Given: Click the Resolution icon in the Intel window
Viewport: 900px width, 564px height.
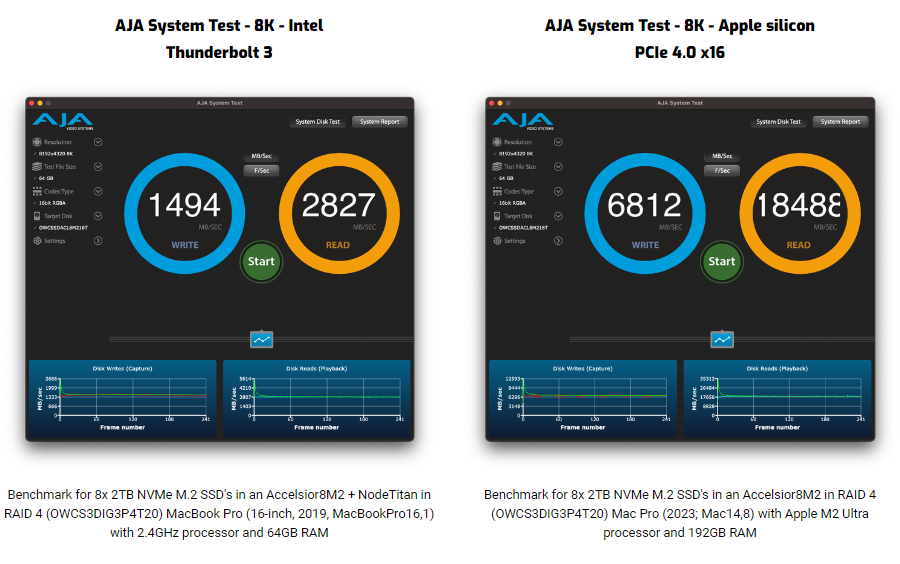Looking at the screenshot, I should [x=37, y=142].
